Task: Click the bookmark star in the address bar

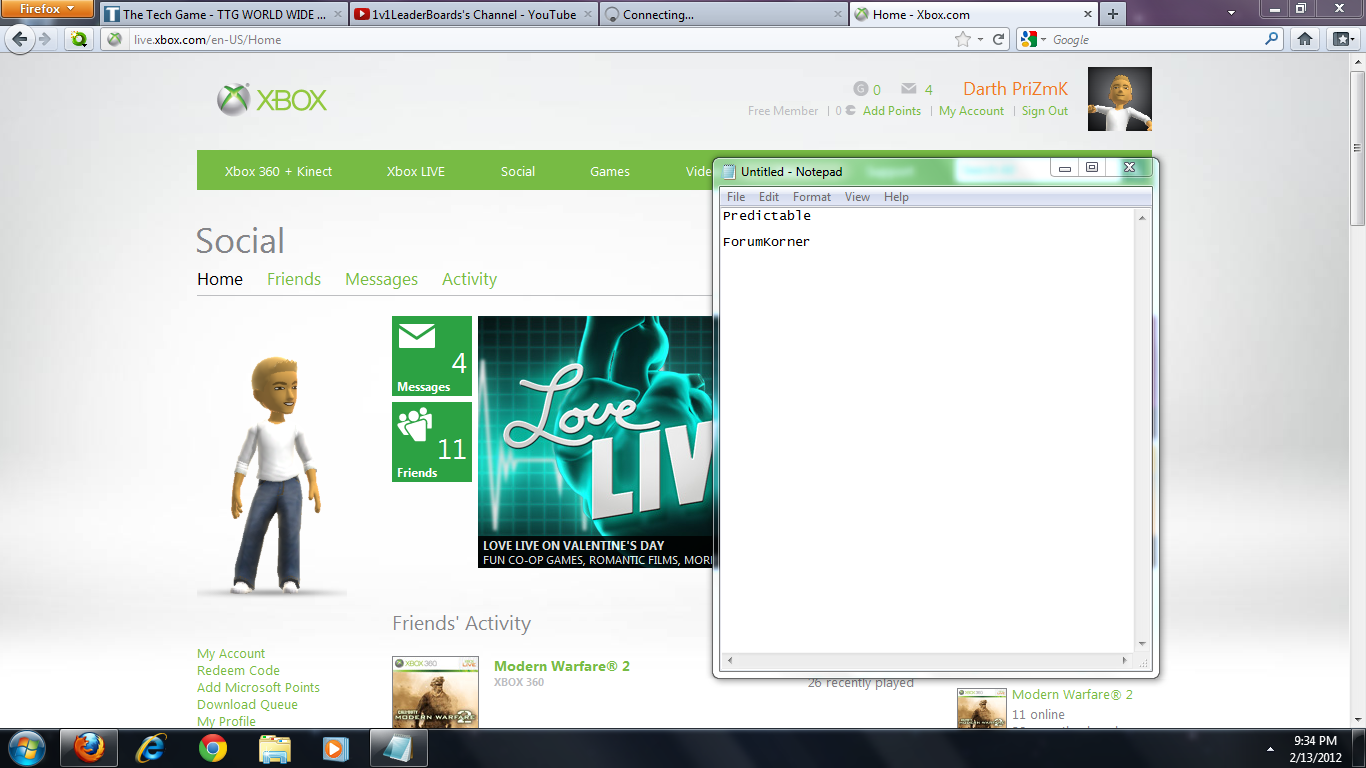Action: 962,40
